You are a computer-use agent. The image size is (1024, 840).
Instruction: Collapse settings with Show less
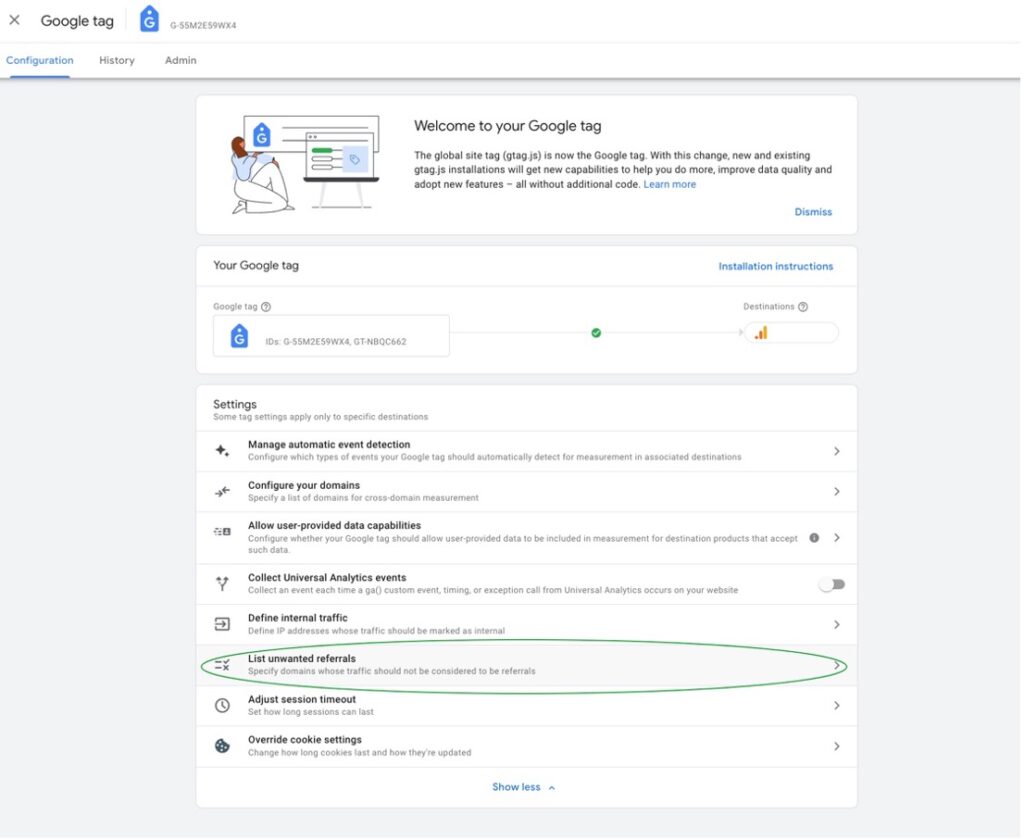click(x=523, y=787)
